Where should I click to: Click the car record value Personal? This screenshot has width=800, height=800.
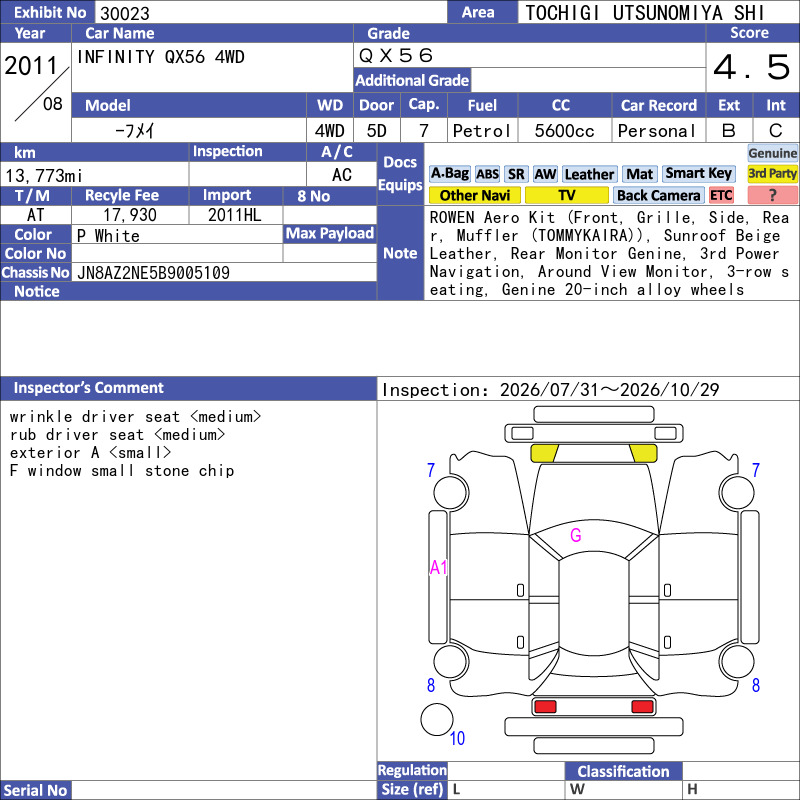[x=657, y=131]
